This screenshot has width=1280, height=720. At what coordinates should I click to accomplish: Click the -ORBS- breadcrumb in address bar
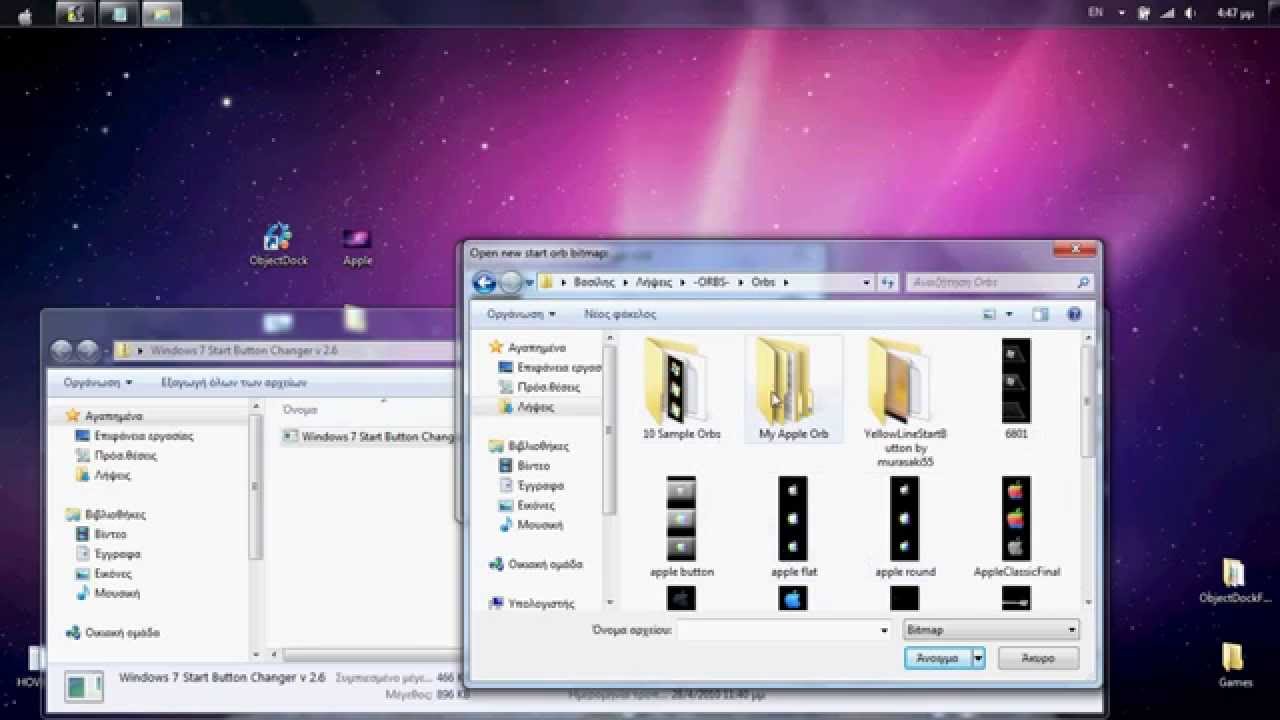(712, 283)
